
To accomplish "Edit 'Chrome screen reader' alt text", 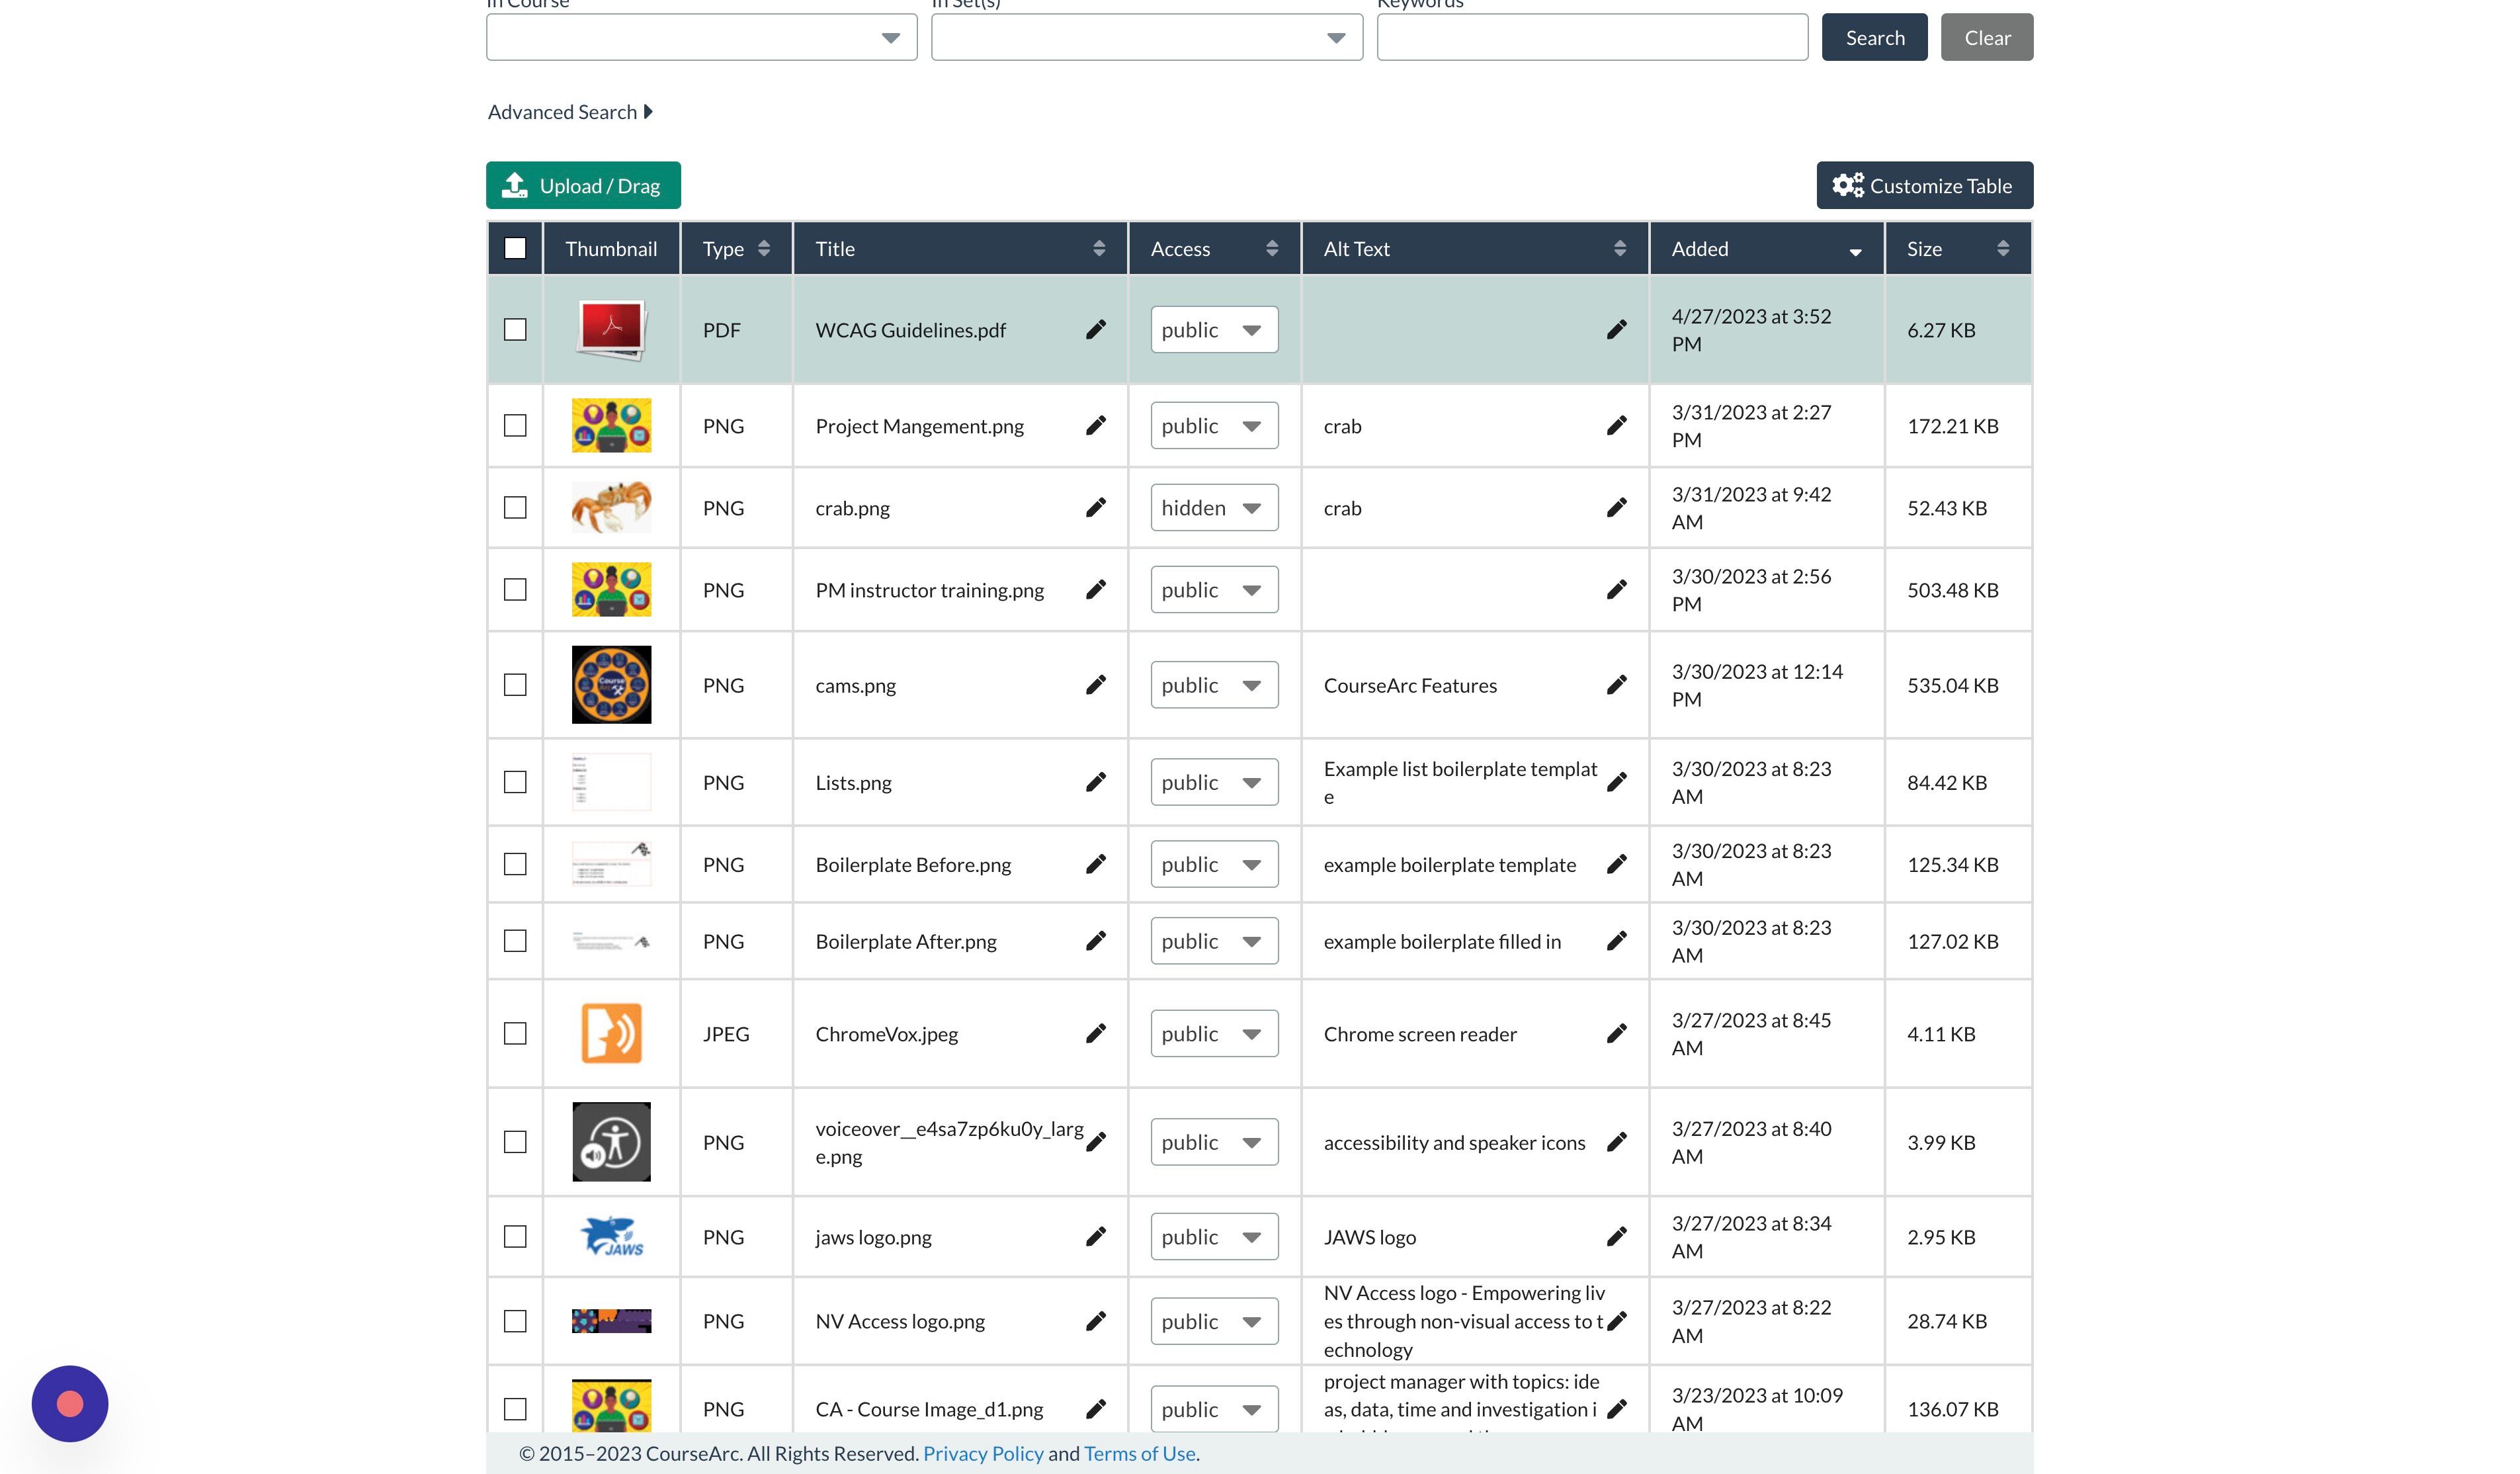I will click(x=1616, y=1033).
